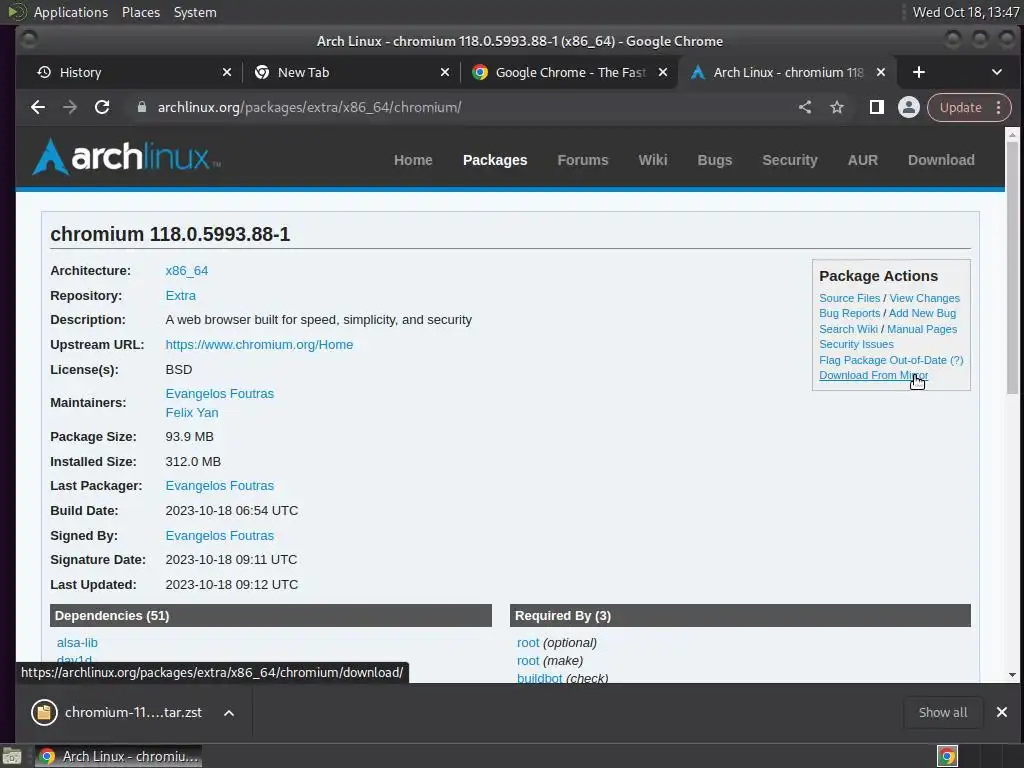This screenshot has width=1024, height=768.
Task: Open Chrome's three-dot menu
Action: [x=999, y=107]
